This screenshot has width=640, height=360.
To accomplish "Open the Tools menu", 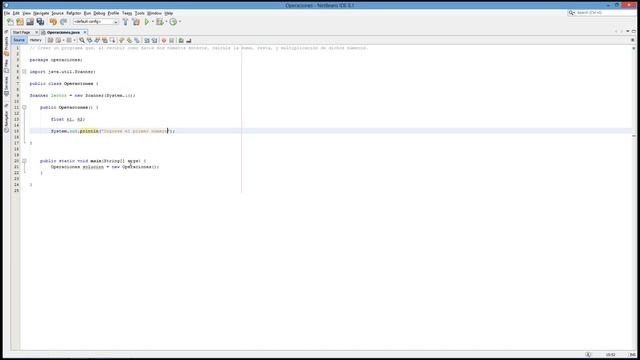I will (140, 13).
